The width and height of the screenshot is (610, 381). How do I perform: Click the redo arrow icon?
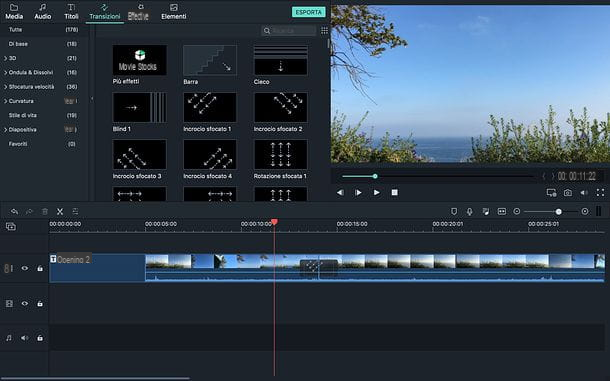click(29, 211)
